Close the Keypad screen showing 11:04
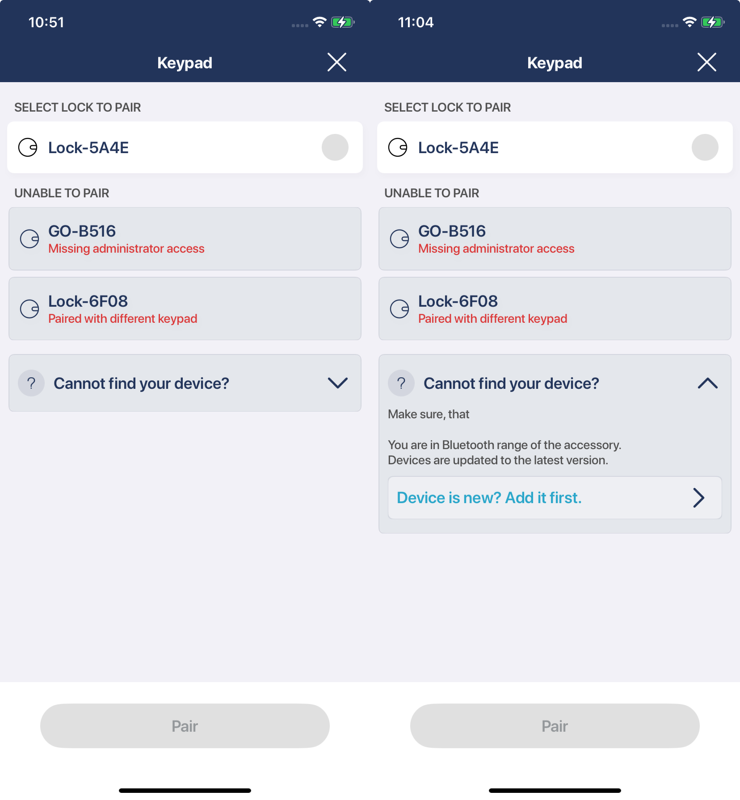 pyautogui.click(x=707, y=62)
